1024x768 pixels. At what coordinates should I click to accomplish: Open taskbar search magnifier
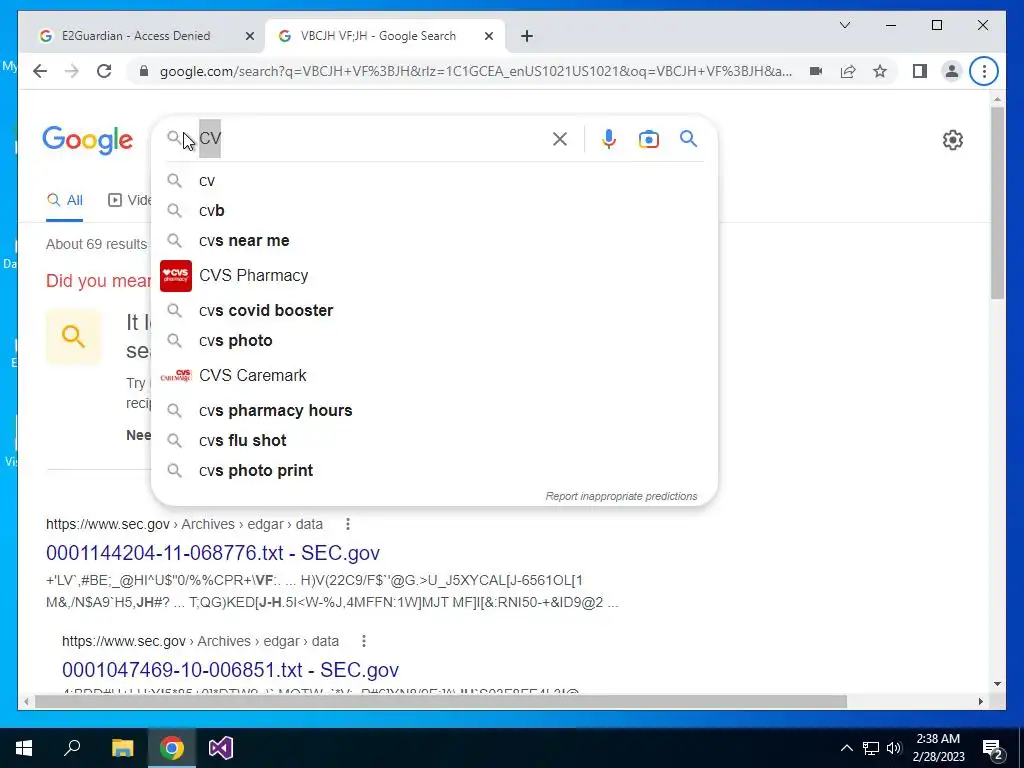point(72,748)
